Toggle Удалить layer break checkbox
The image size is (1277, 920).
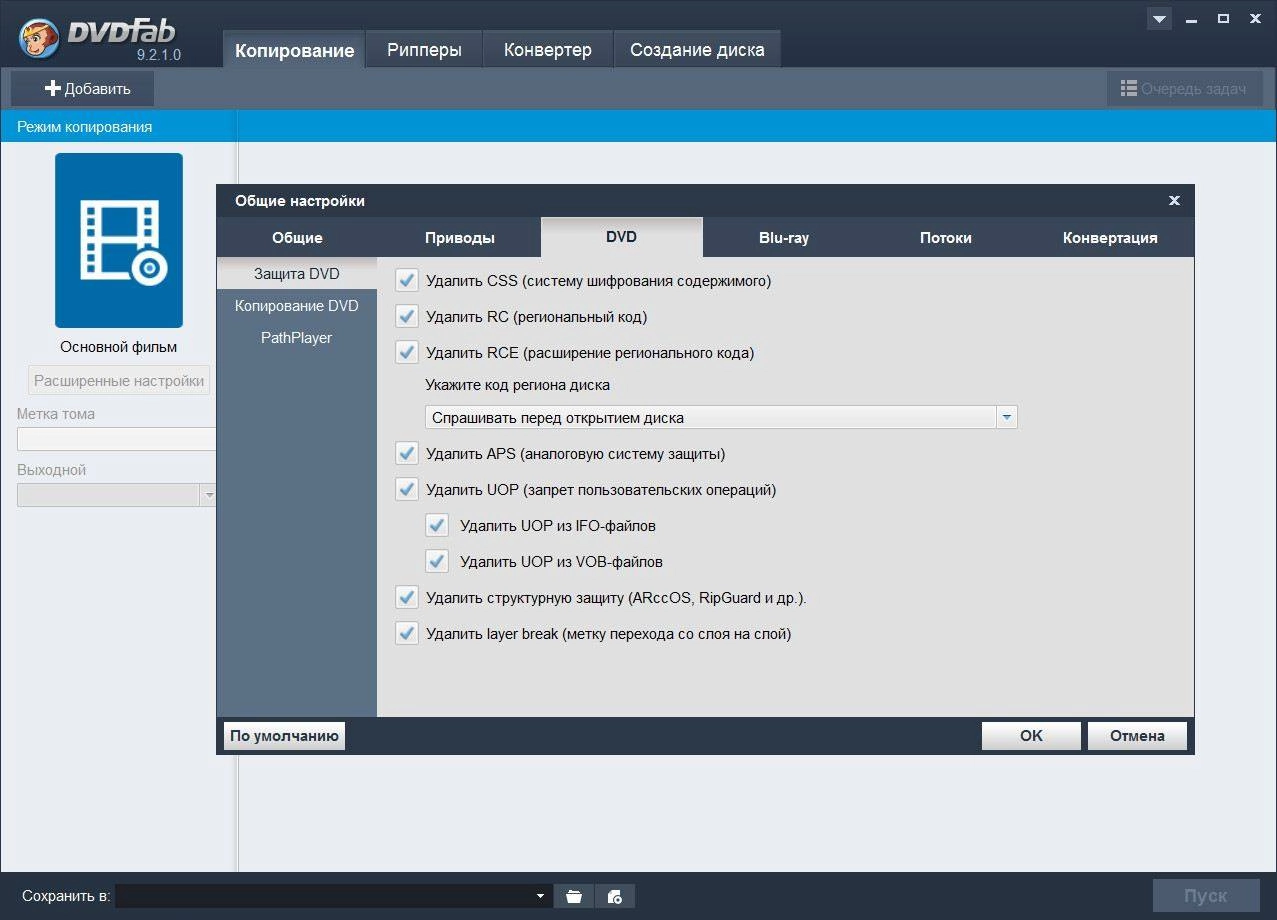coord(407,634)
